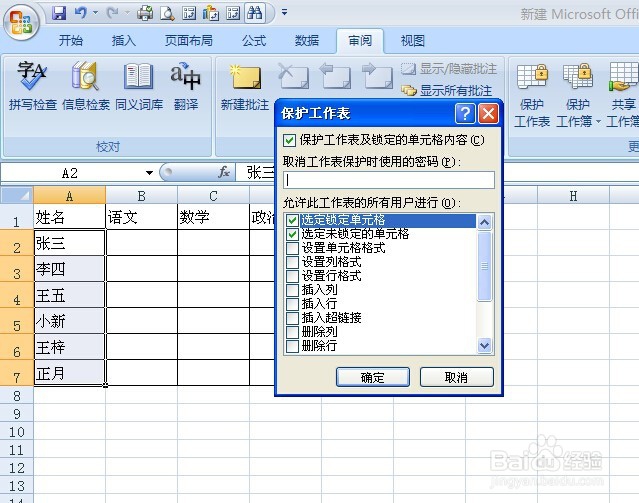Check the 插入行 permission
This screenshot has height=503, width=639.
292,304
